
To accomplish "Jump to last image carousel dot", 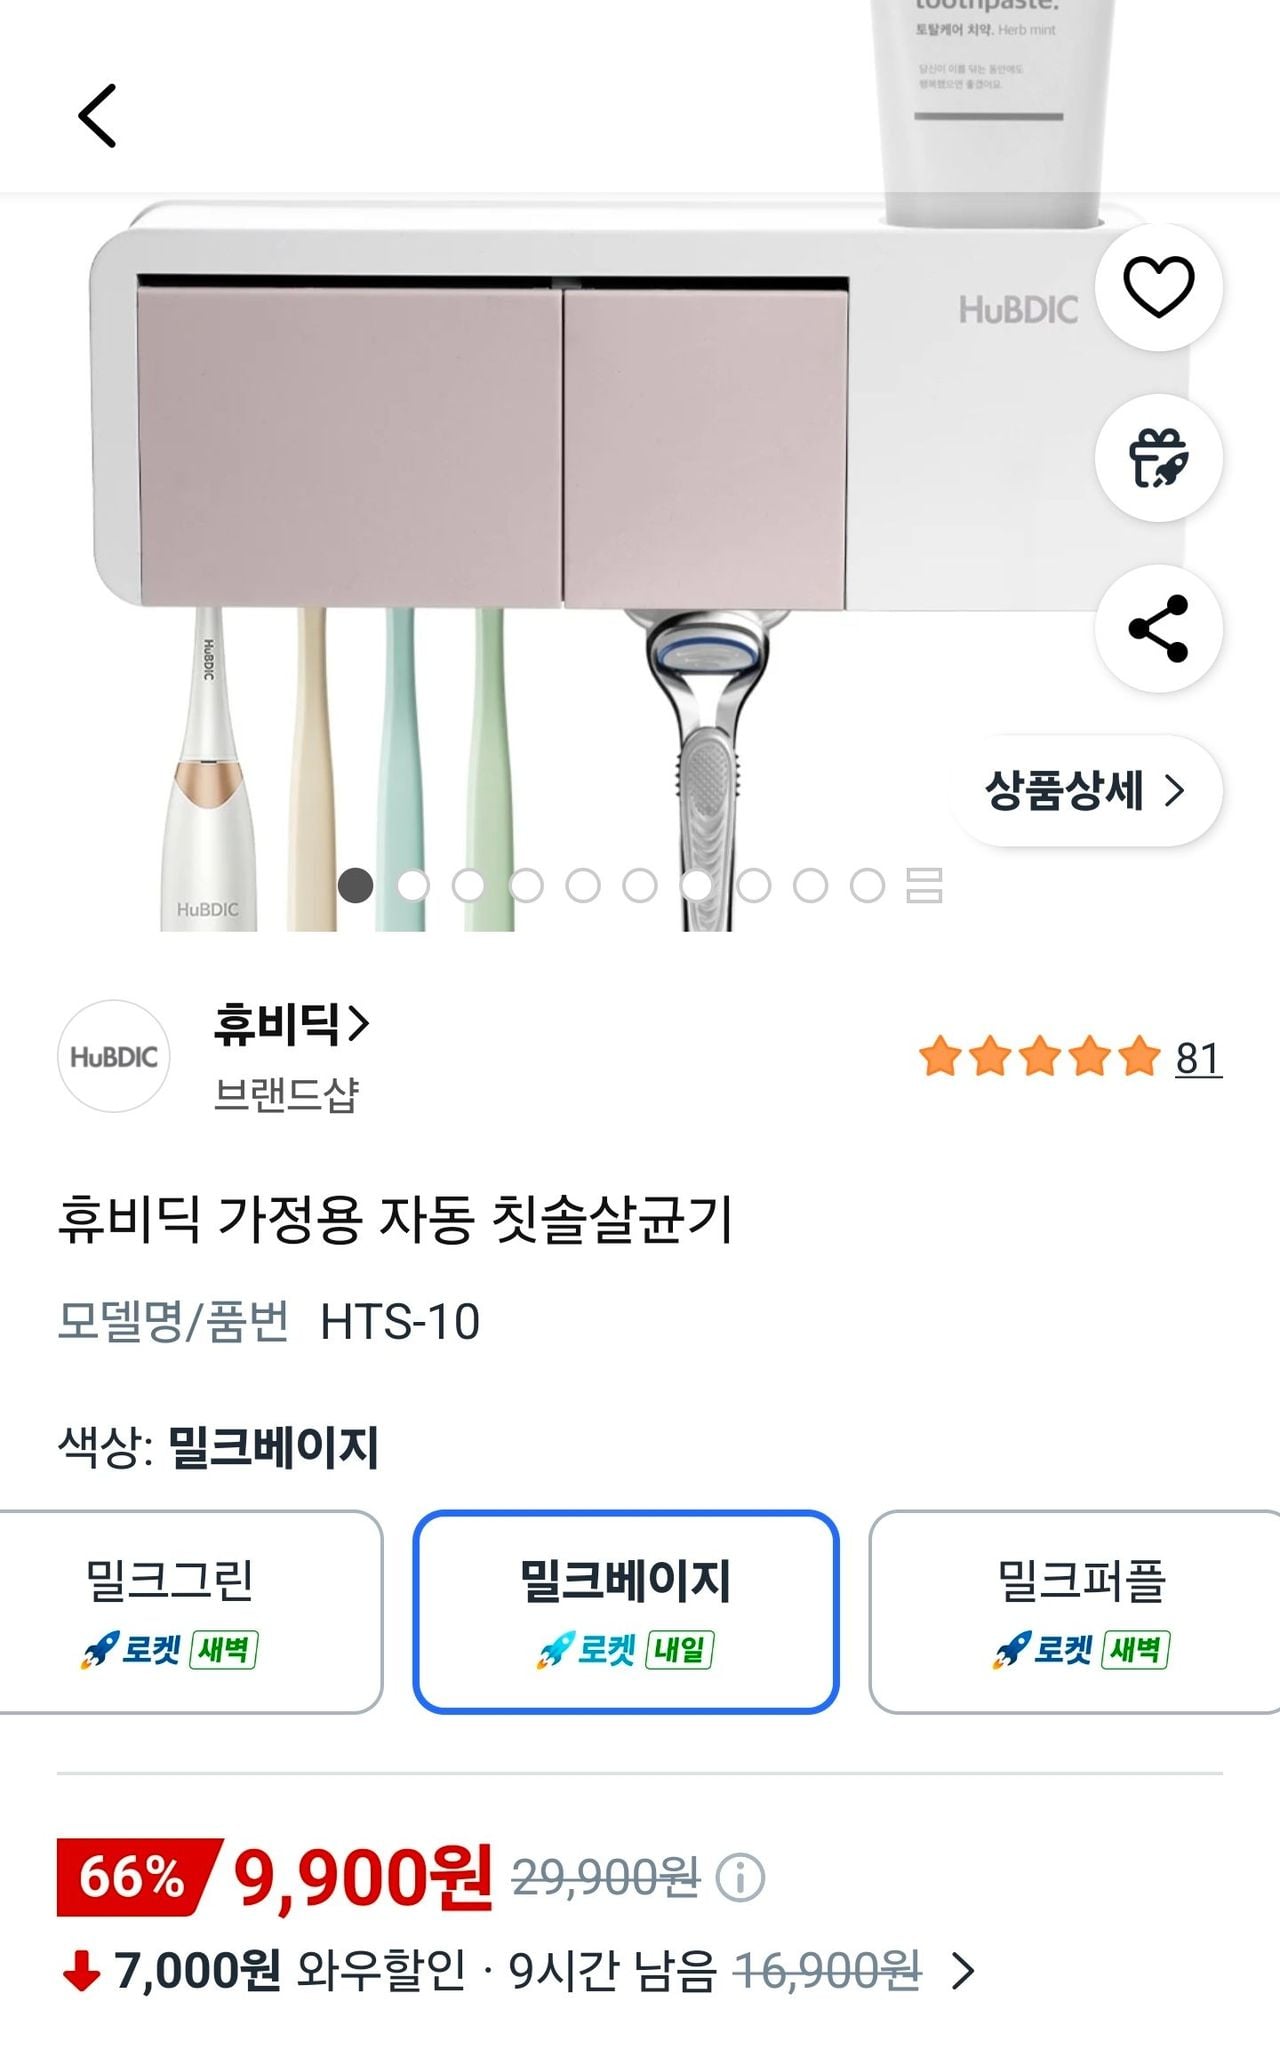I will pyautogui.click(x=867, y=885).
